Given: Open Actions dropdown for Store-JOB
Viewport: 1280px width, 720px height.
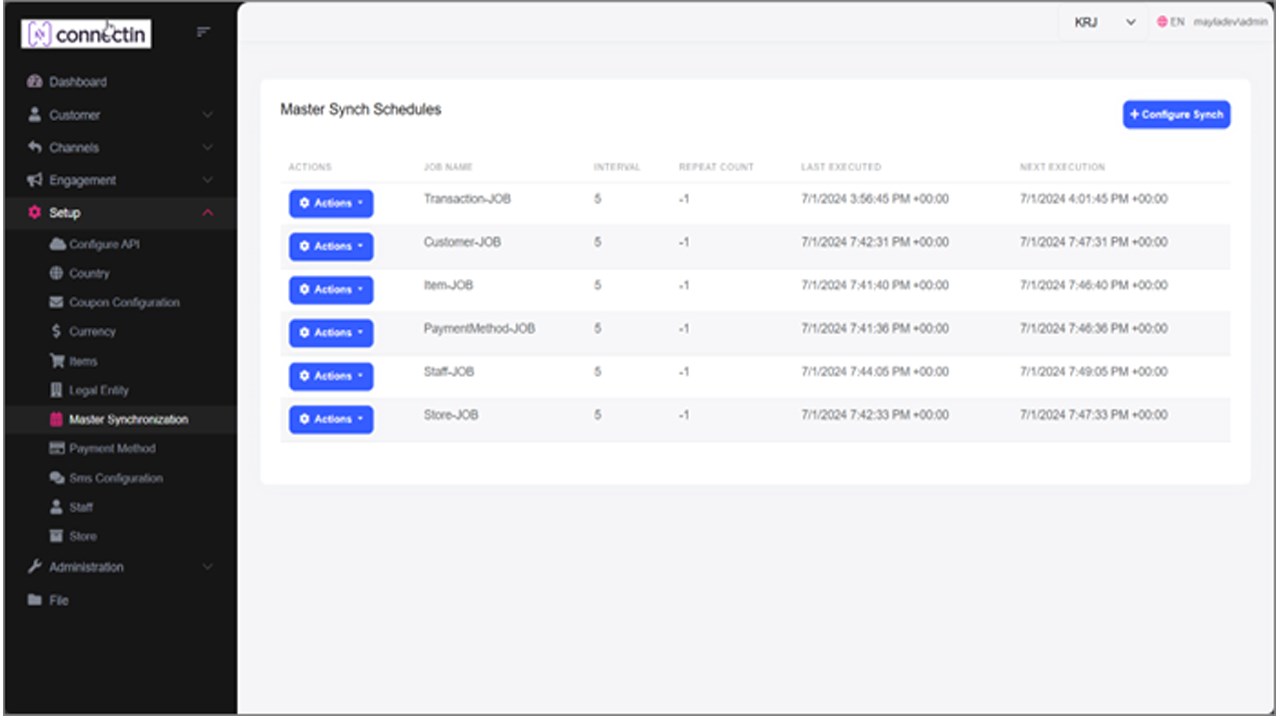Looking at the screenshot, I should [x=331, y=419].
